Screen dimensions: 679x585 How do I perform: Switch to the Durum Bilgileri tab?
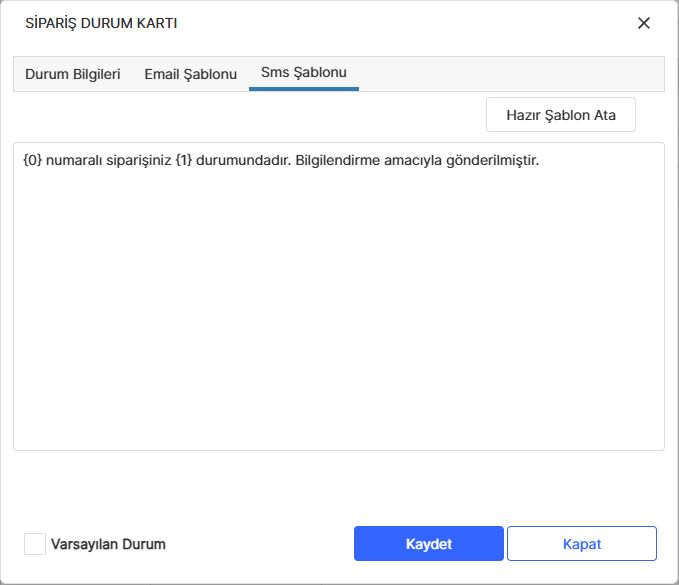pos(72,74)
